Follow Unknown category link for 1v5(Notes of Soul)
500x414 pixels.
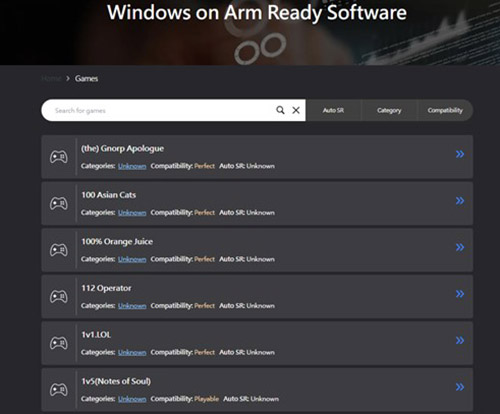(x=132, y=399)
